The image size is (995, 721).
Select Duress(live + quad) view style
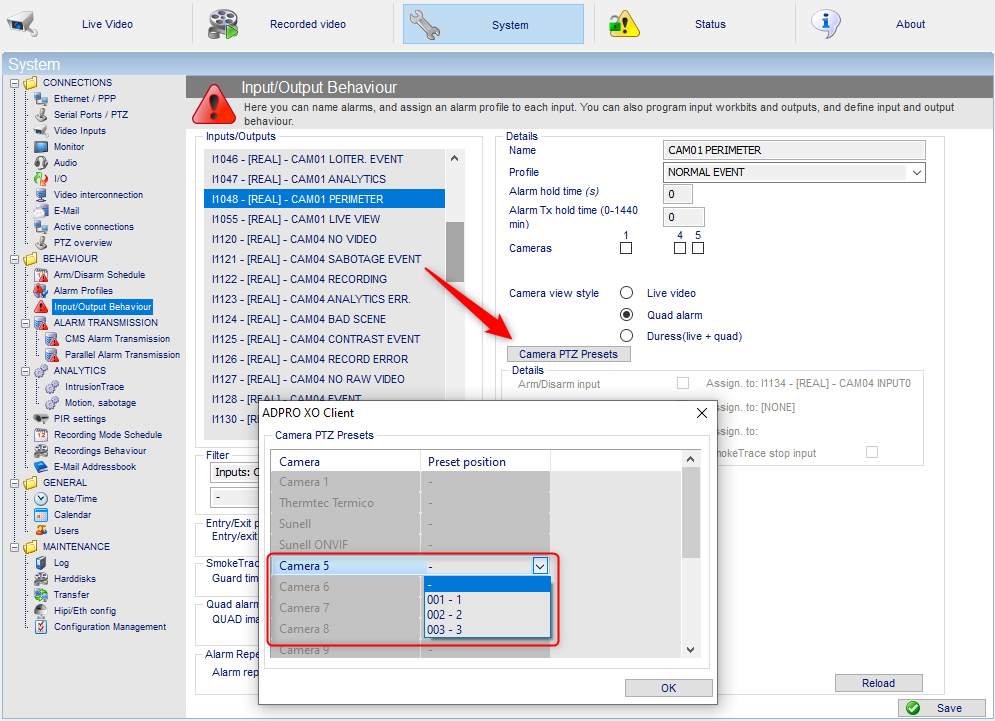tap(626, 336)
